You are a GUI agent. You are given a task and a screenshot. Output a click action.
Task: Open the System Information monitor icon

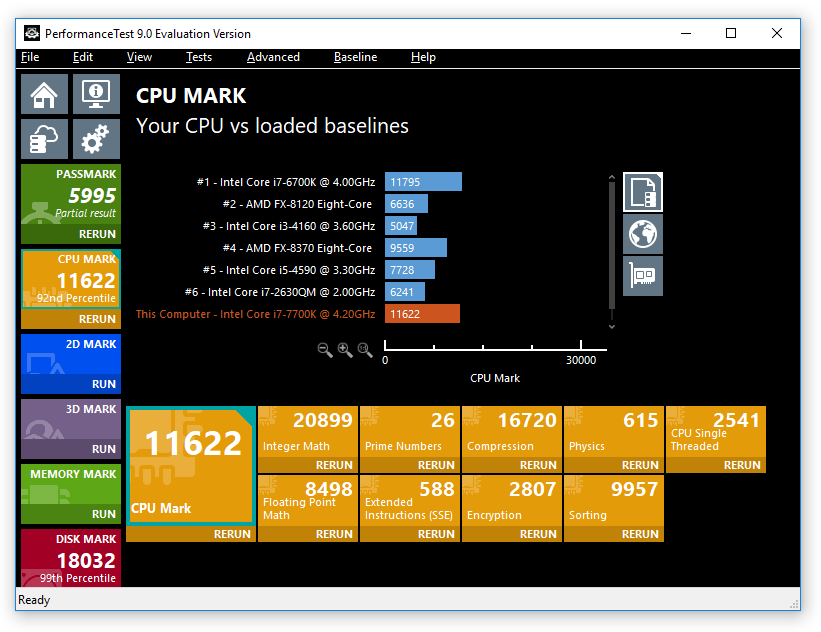click(96, 94)
